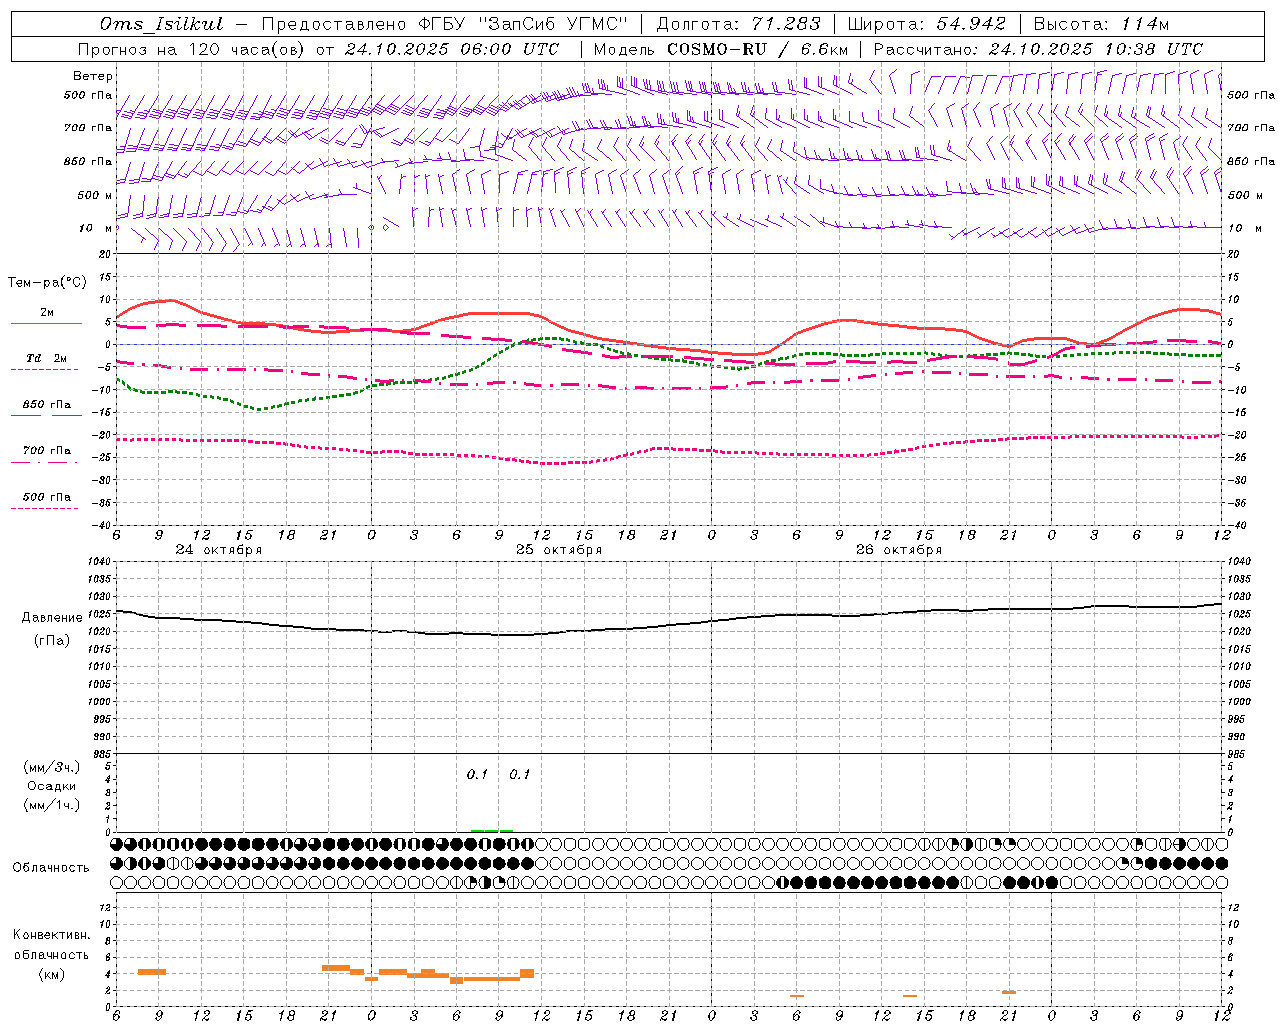Click the '26 октября' date label
This screenshot has width=1280, height=1024.
(x=898, y=550)
